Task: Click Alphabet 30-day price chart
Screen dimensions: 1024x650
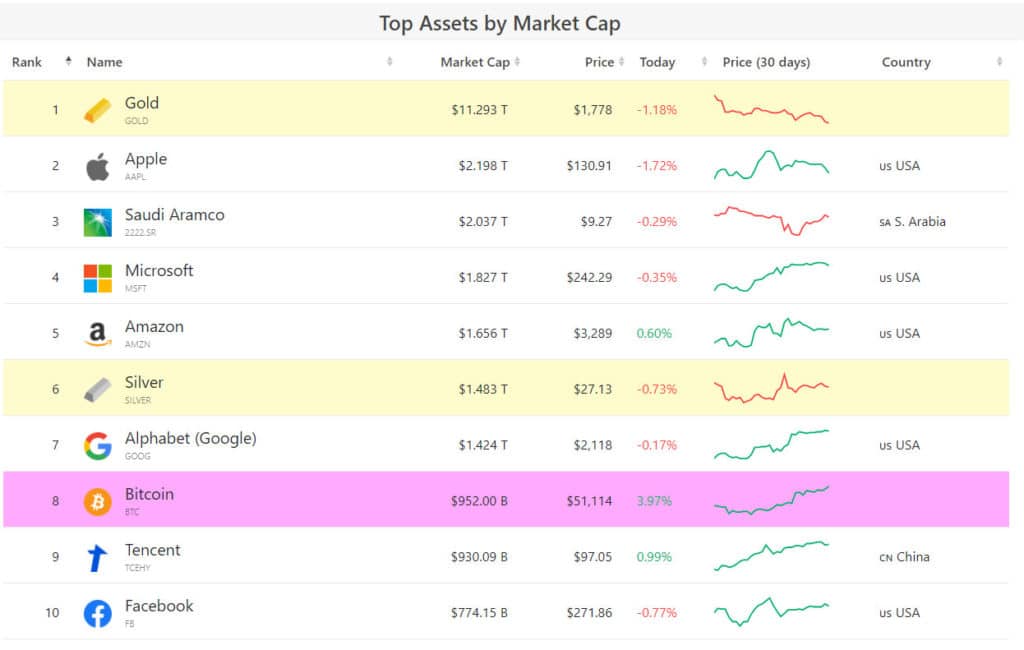Action: click(771, 445)
